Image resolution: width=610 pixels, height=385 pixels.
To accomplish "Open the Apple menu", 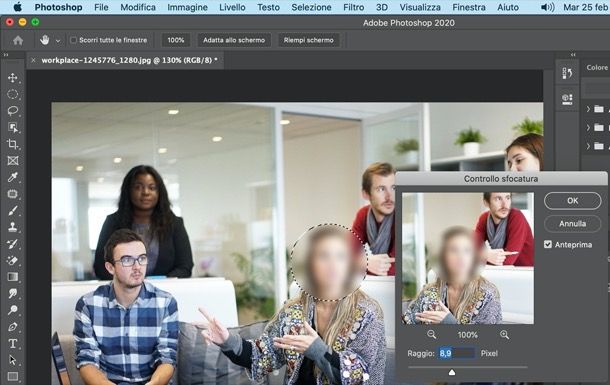I will [18, 7].
